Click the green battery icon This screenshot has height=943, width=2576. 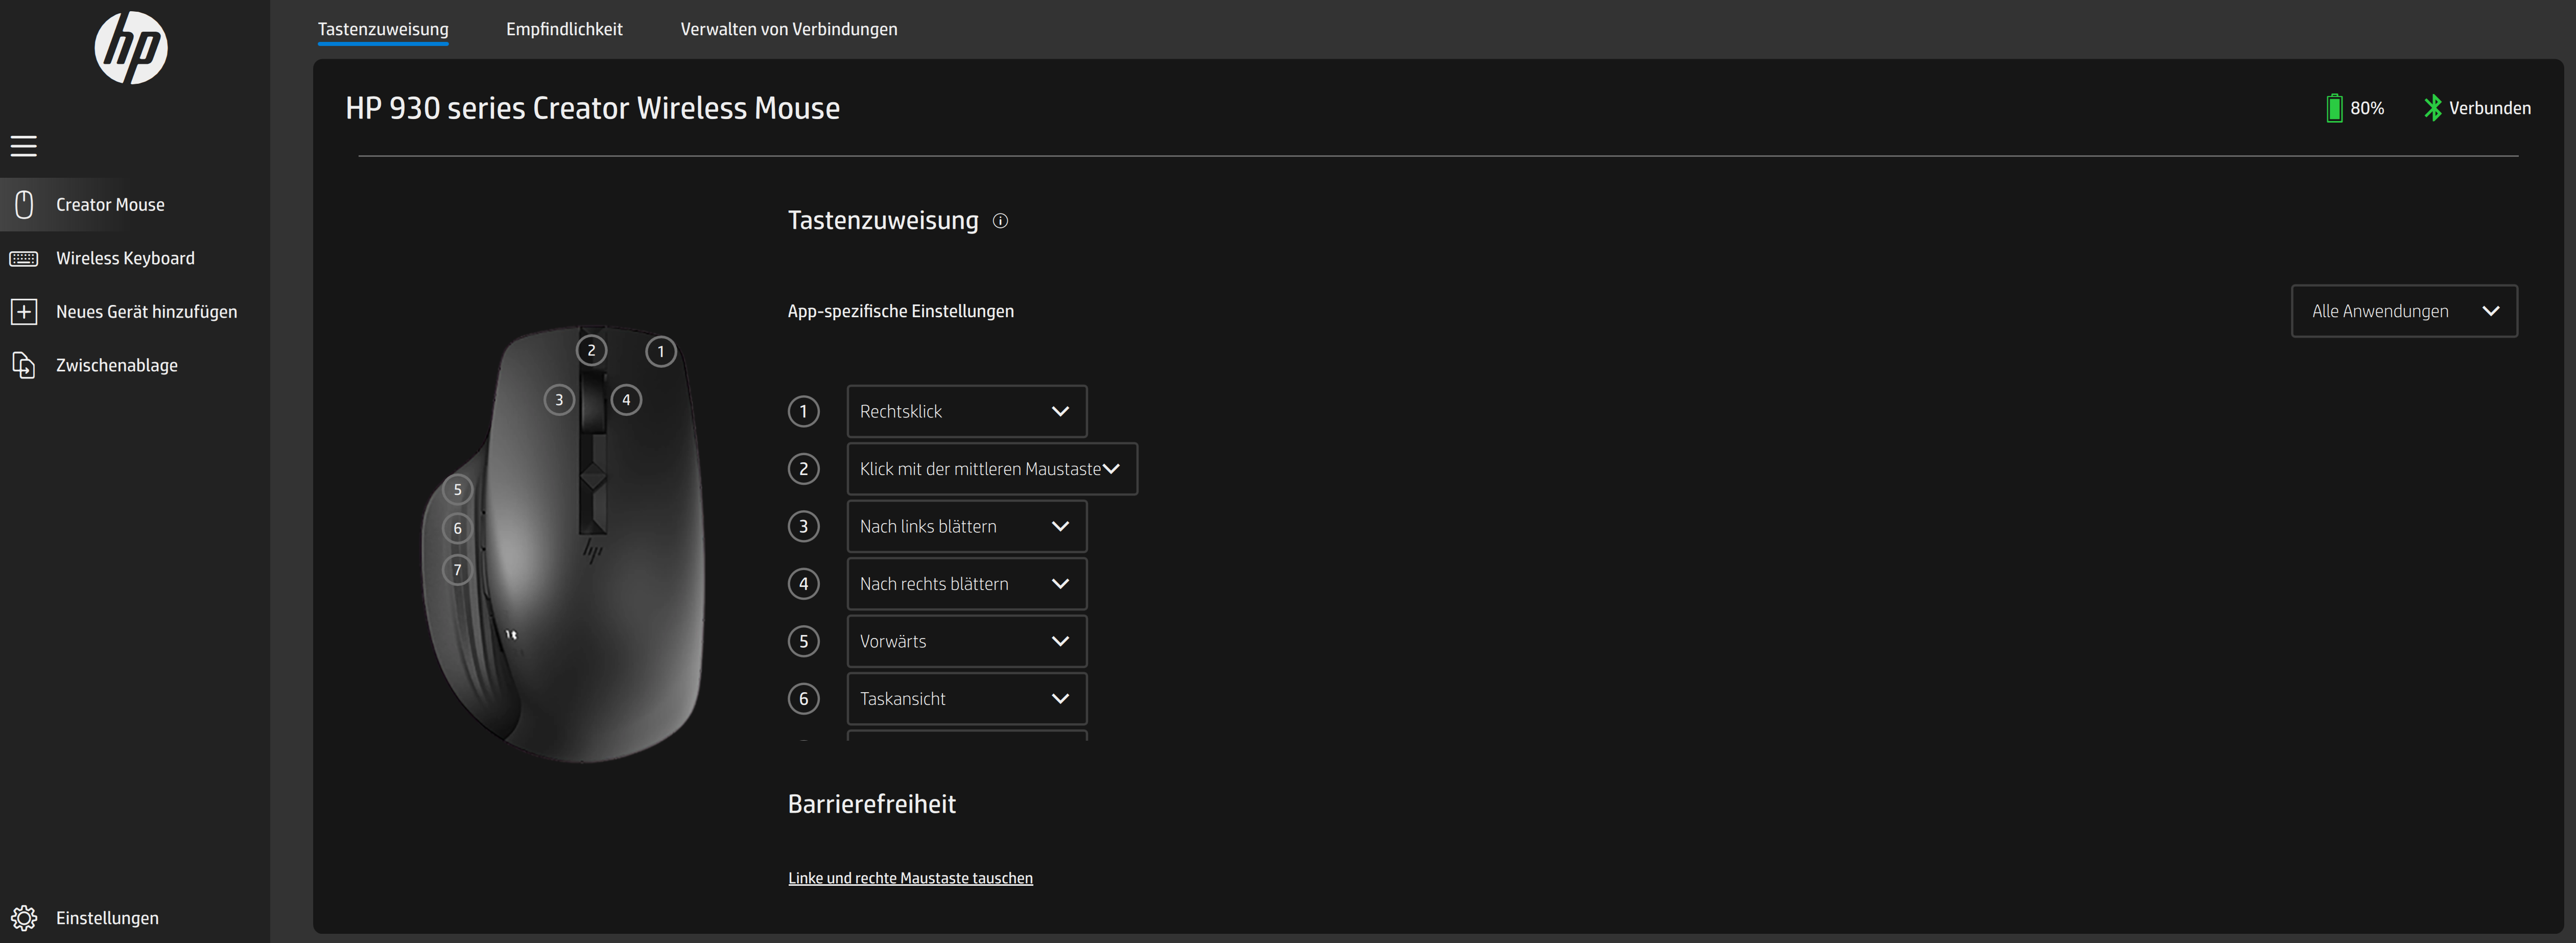(2334, 108)
